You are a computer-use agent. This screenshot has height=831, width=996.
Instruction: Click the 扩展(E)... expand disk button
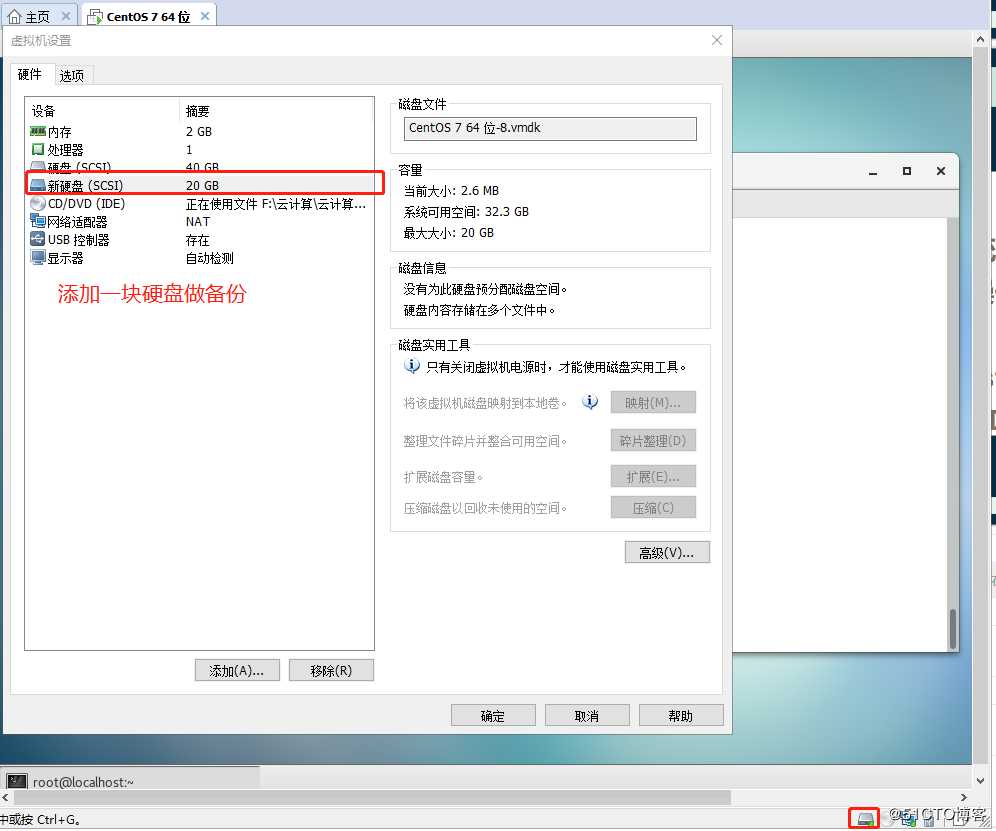(x=653, y=476)
